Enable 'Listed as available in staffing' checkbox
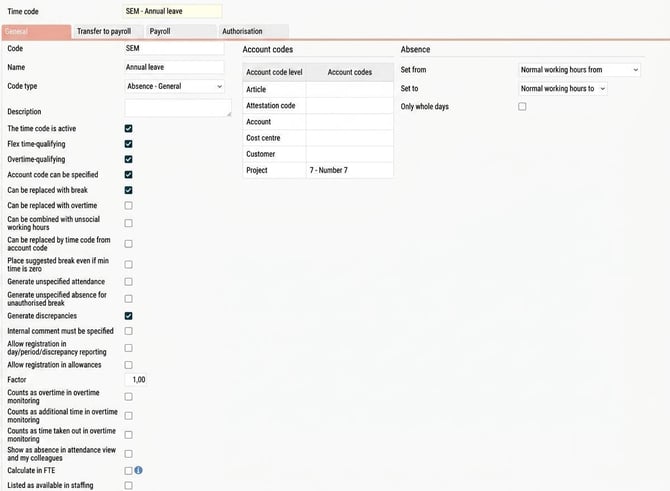 pyautogui.click(x=128, y=485)
